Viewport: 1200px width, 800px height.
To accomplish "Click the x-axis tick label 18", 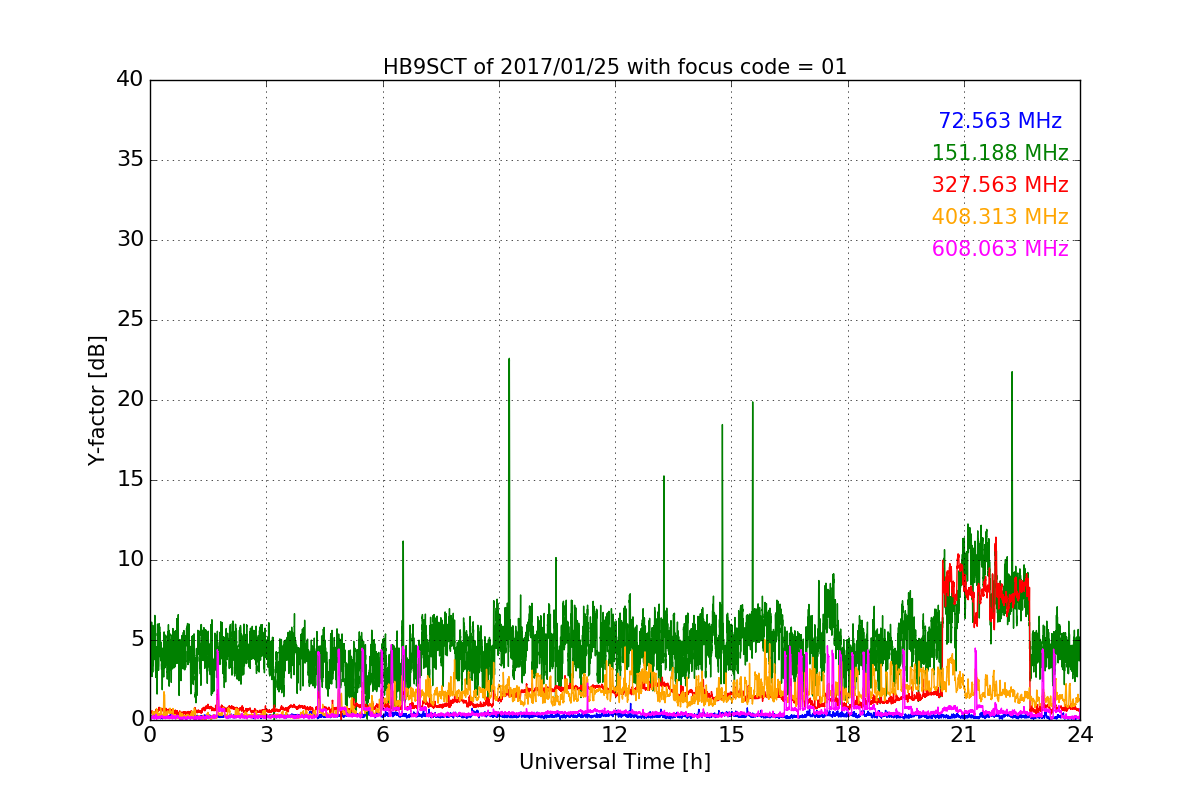I will coord(847,734).
